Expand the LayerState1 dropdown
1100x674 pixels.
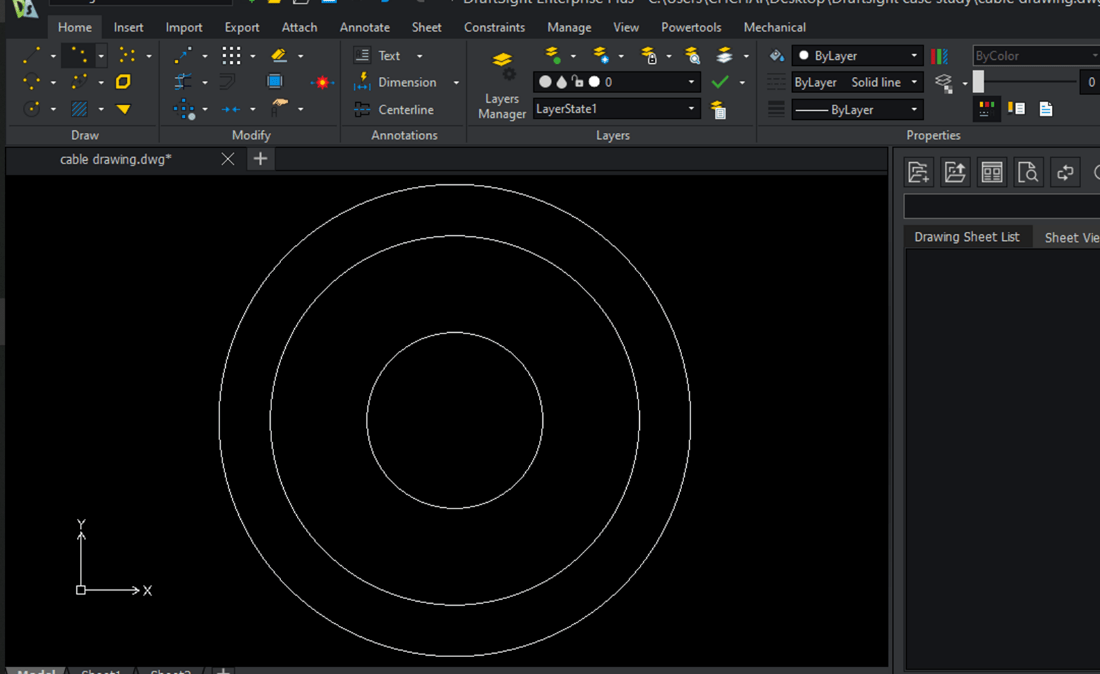point(691,109)
